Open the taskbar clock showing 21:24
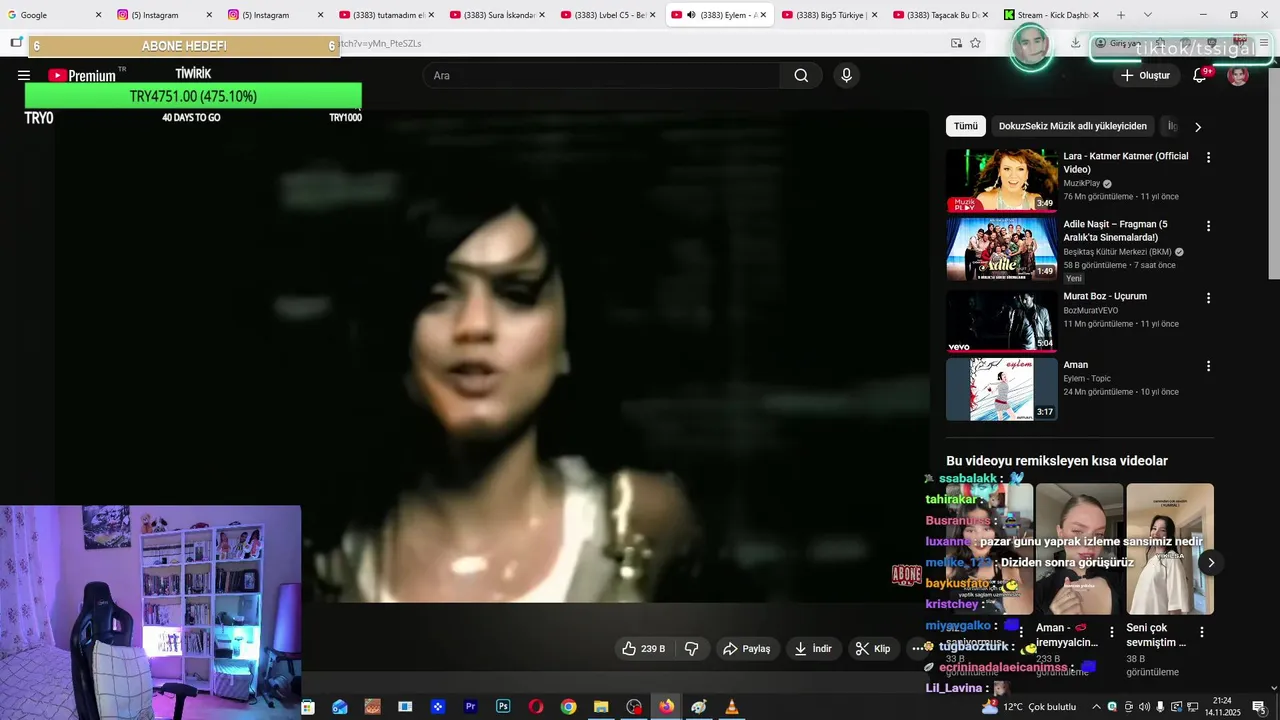This screenshot has height=720, width=1280. pos(1222,707)
